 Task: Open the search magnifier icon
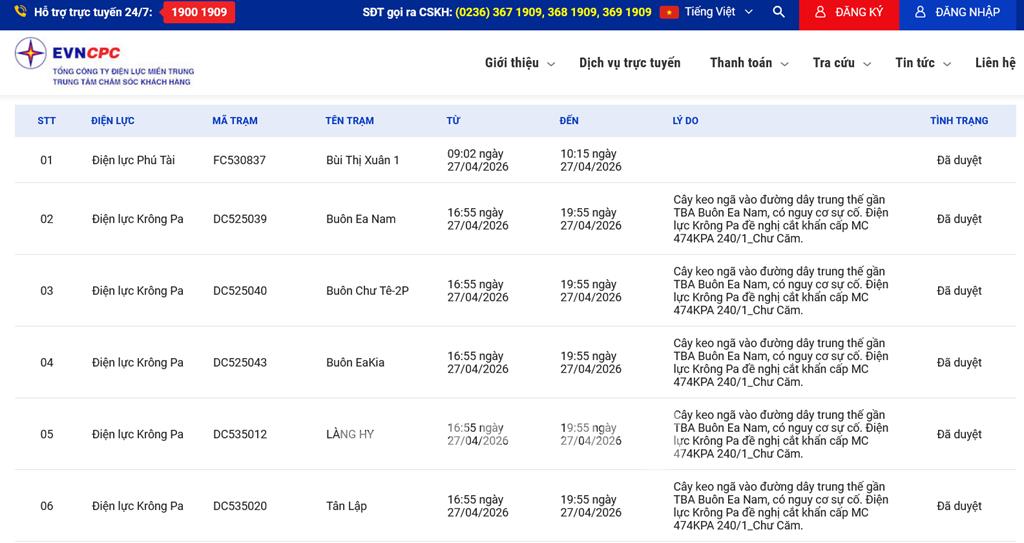pyautogui.click(x=779, y=12)
